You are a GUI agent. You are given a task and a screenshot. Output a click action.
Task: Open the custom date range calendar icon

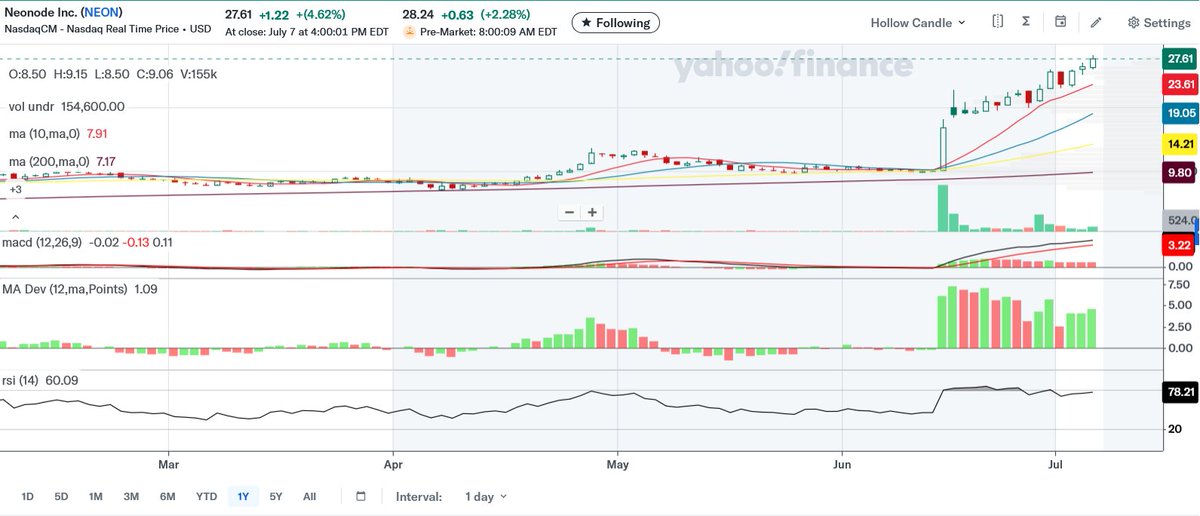[361, 496]
